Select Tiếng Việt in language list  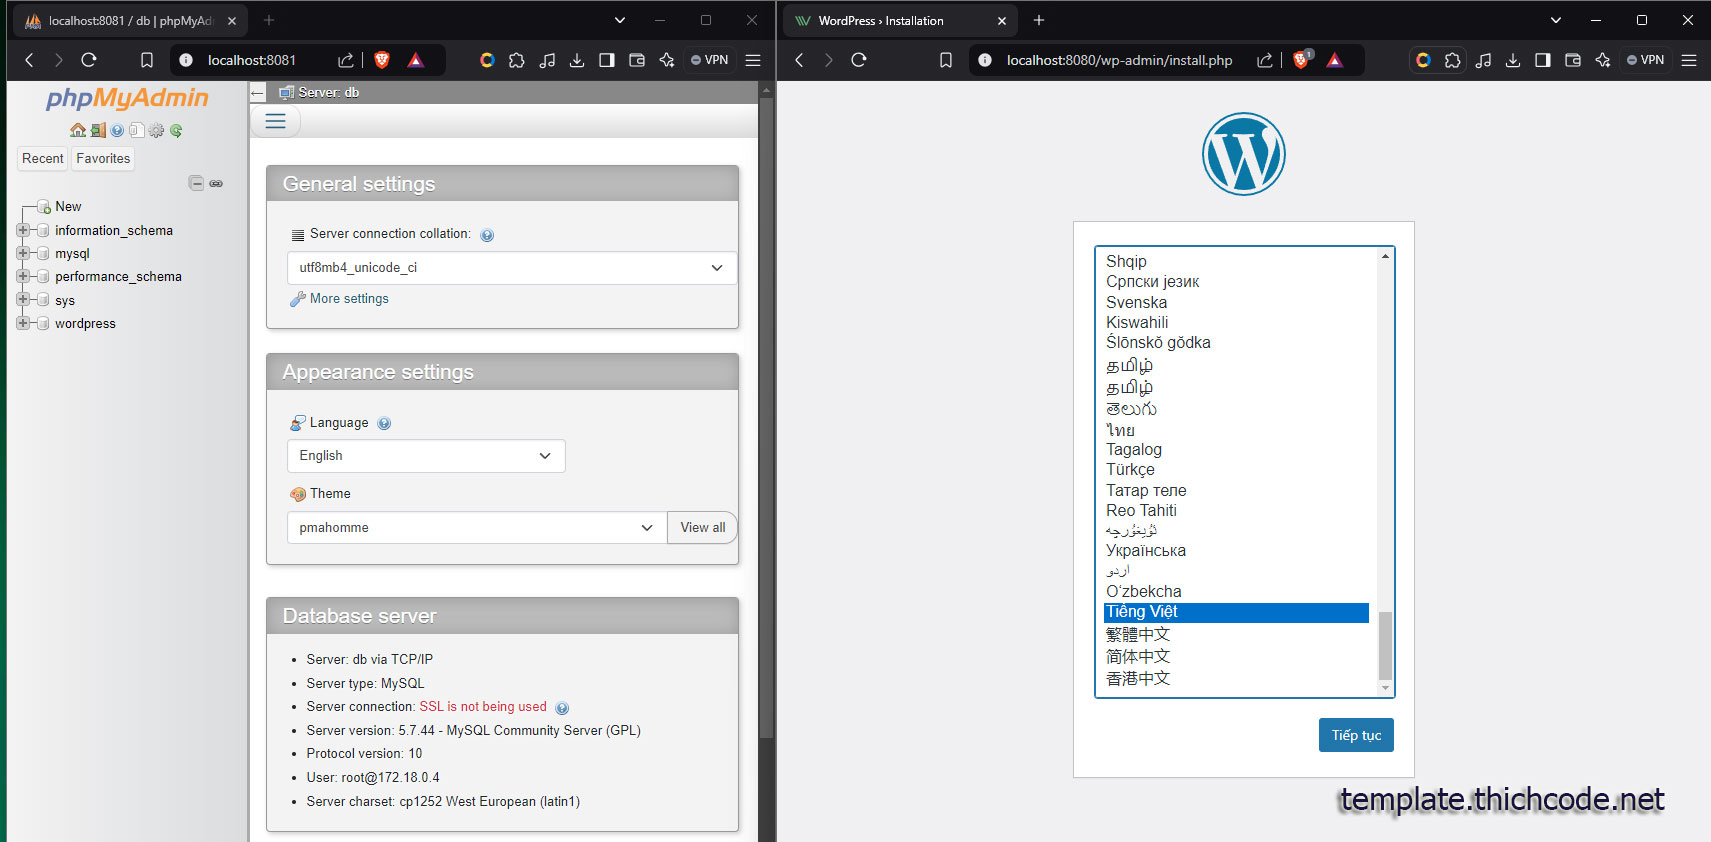click(x=1236, y=612)
